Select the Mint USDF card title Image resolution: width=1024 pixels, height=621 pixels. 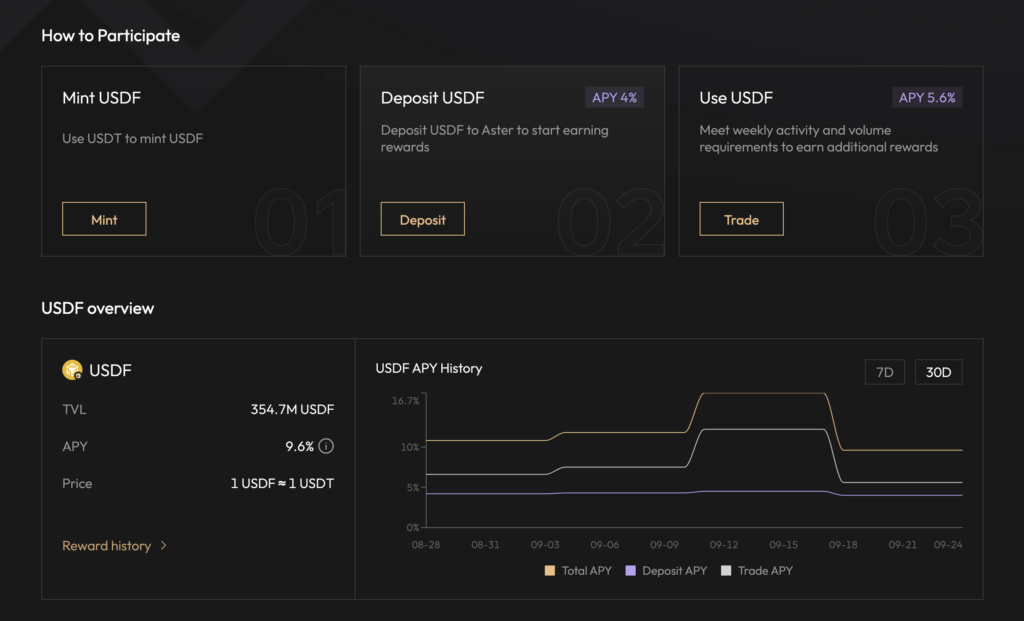click(100, 98)
